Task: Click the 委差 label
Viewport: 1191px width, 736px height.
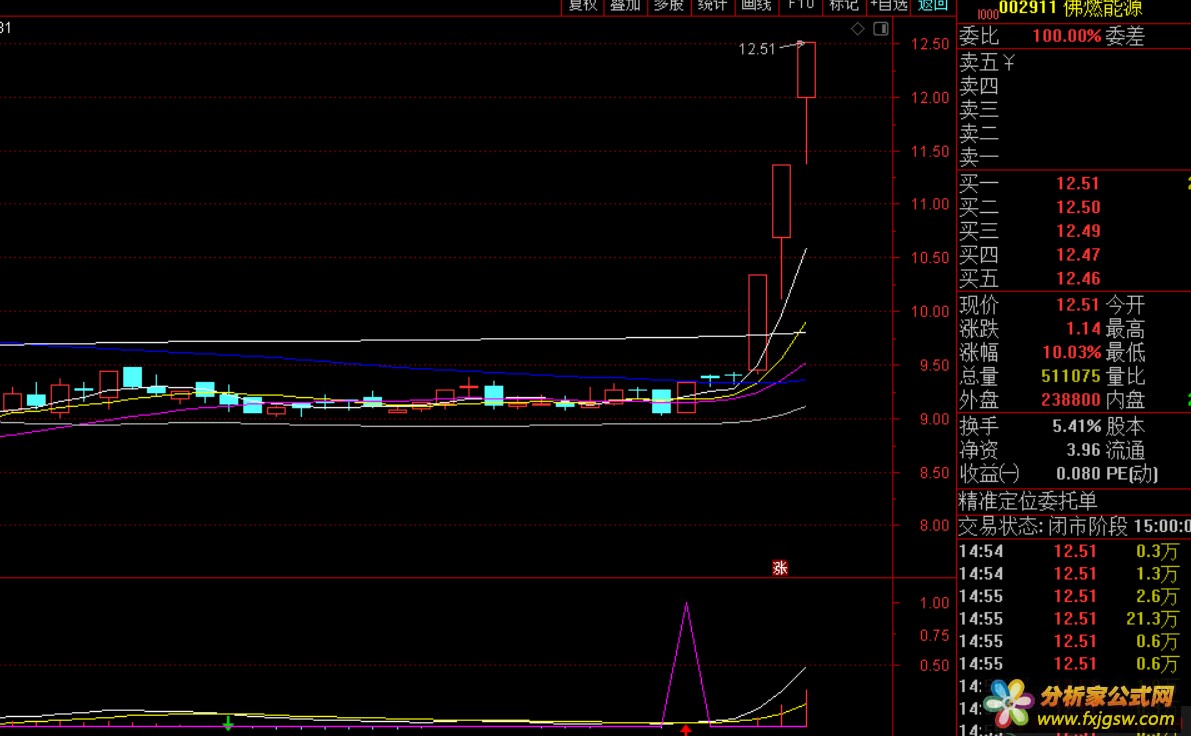Action: (1125, 36)
